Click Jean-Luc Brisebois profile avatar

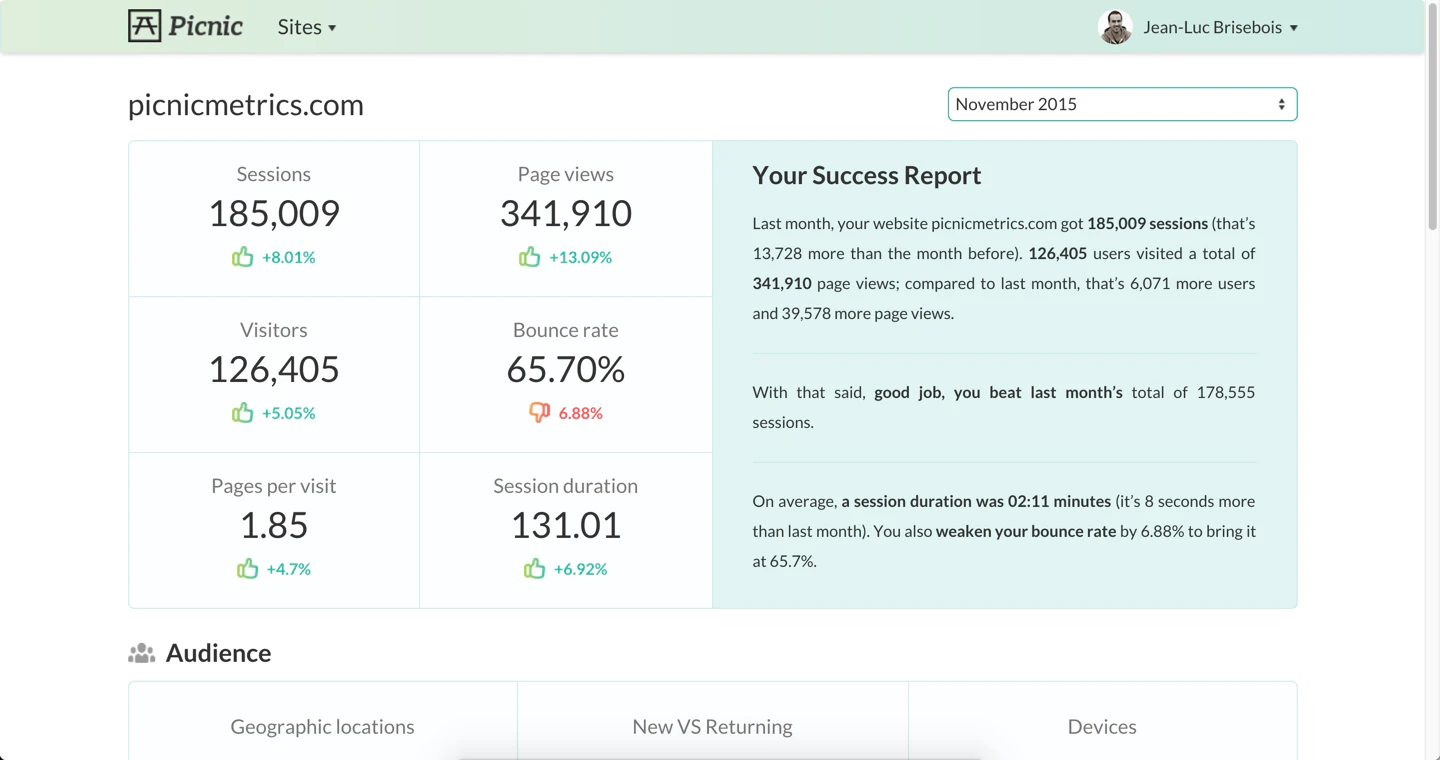(1115, 27)
